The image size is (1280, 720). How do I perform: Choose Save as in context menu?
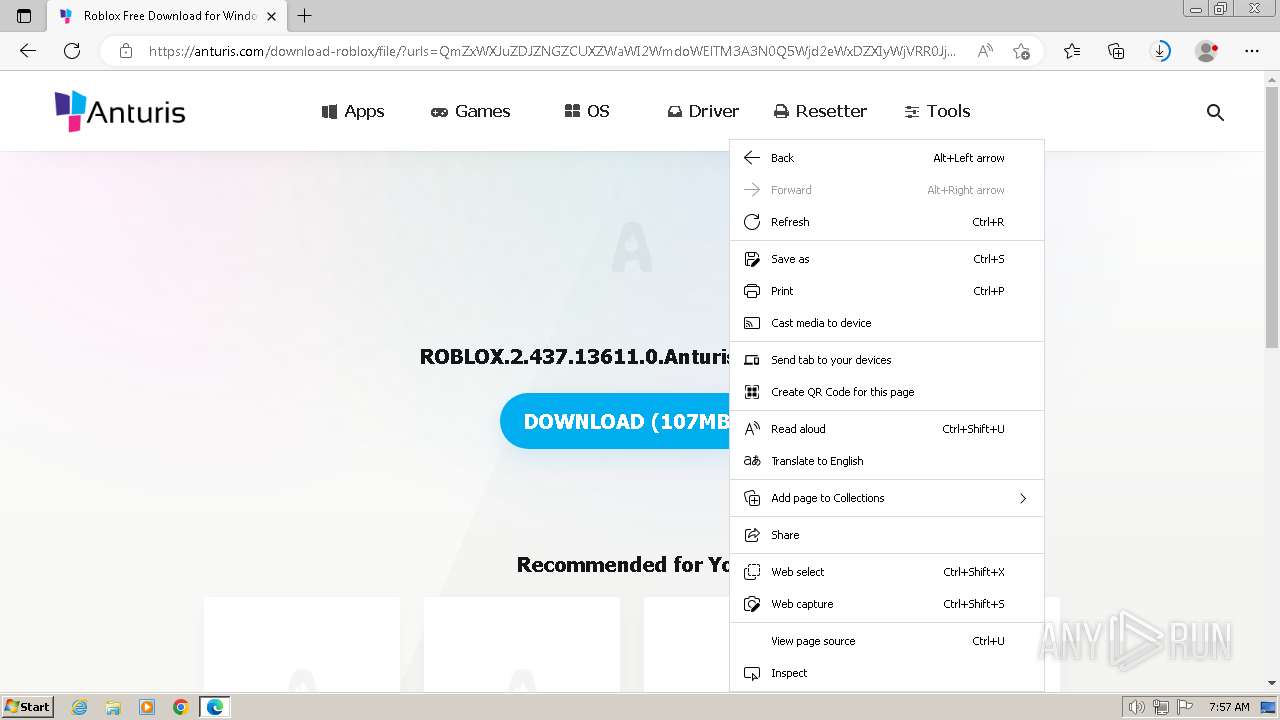(887, 259)
